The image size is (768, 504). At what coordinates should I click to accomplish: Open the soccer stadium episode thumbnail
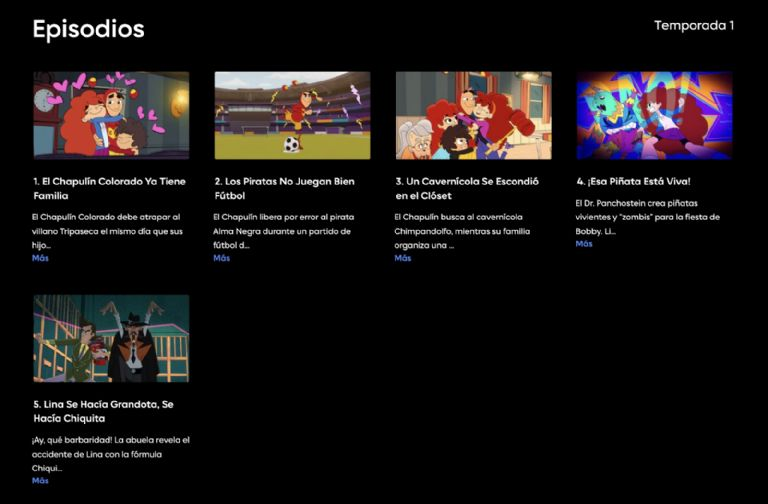coord(292,116)
